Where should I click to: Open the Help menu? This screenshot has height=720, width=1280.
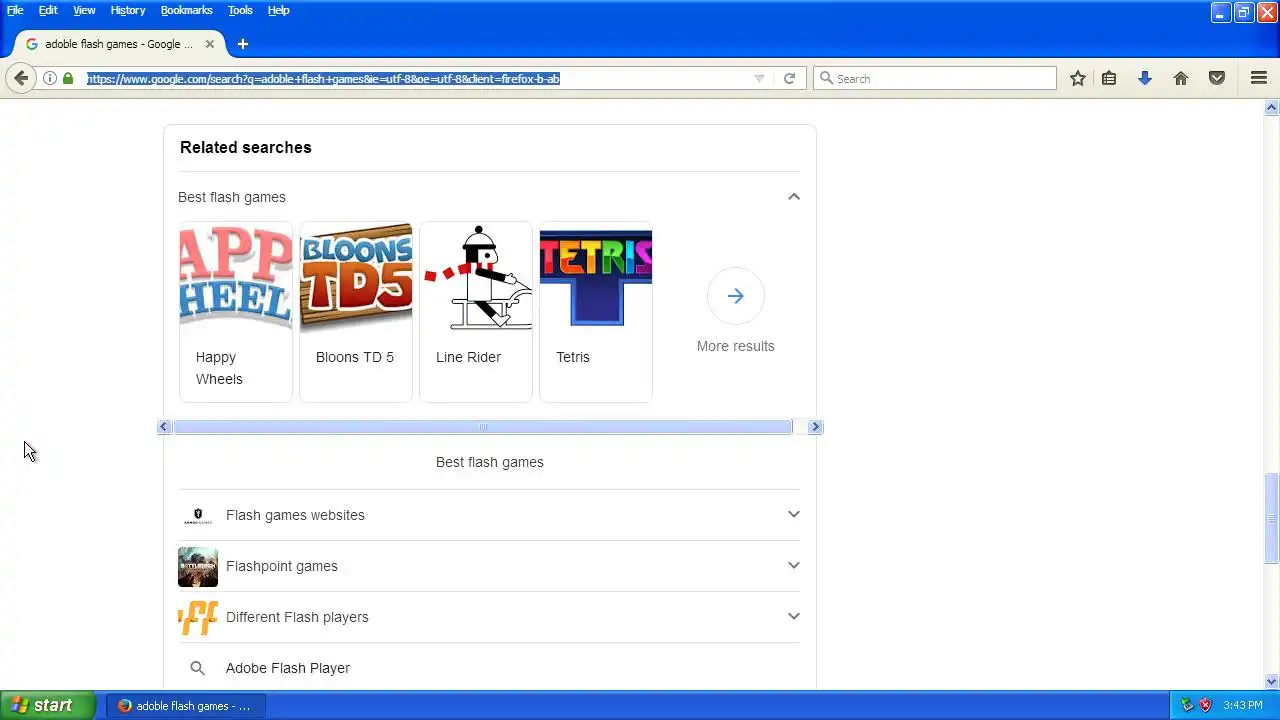click(279, 10)
